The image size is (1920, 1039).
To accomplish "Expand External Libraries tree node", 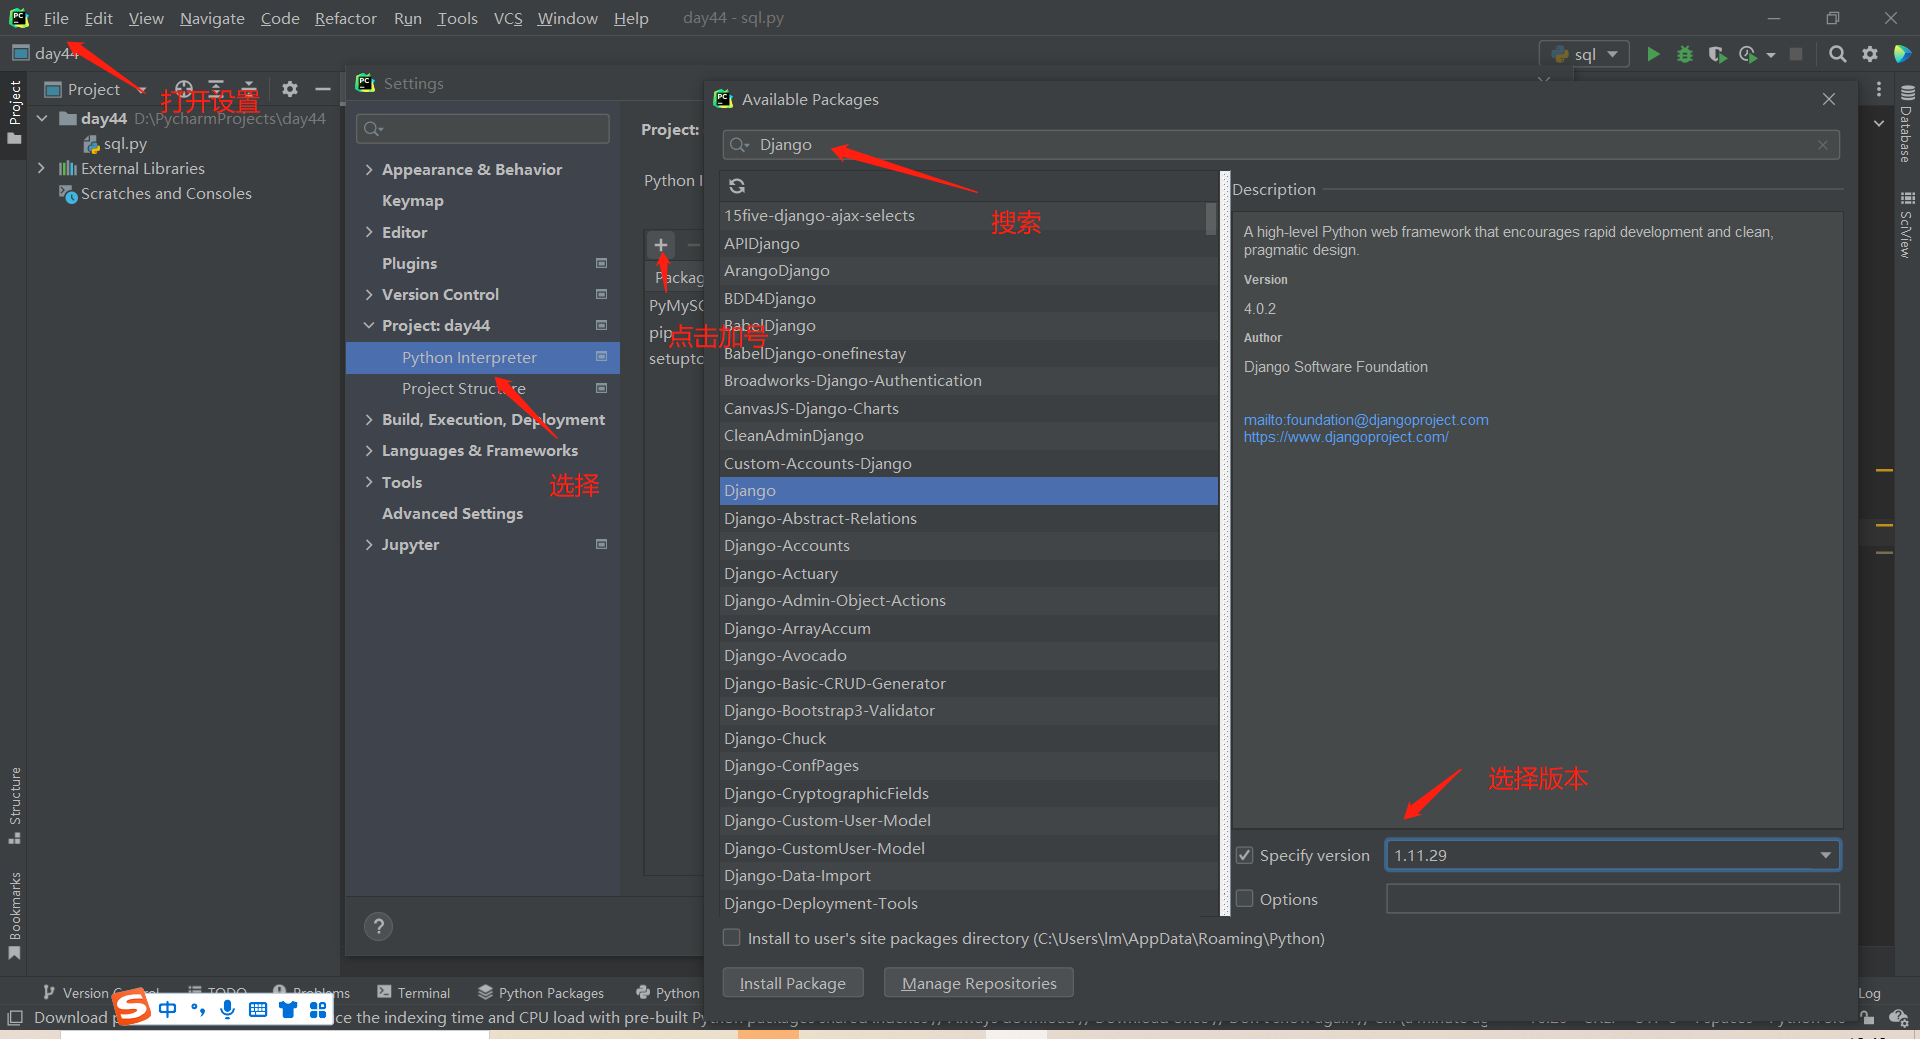I will click(x=41, y=168).
